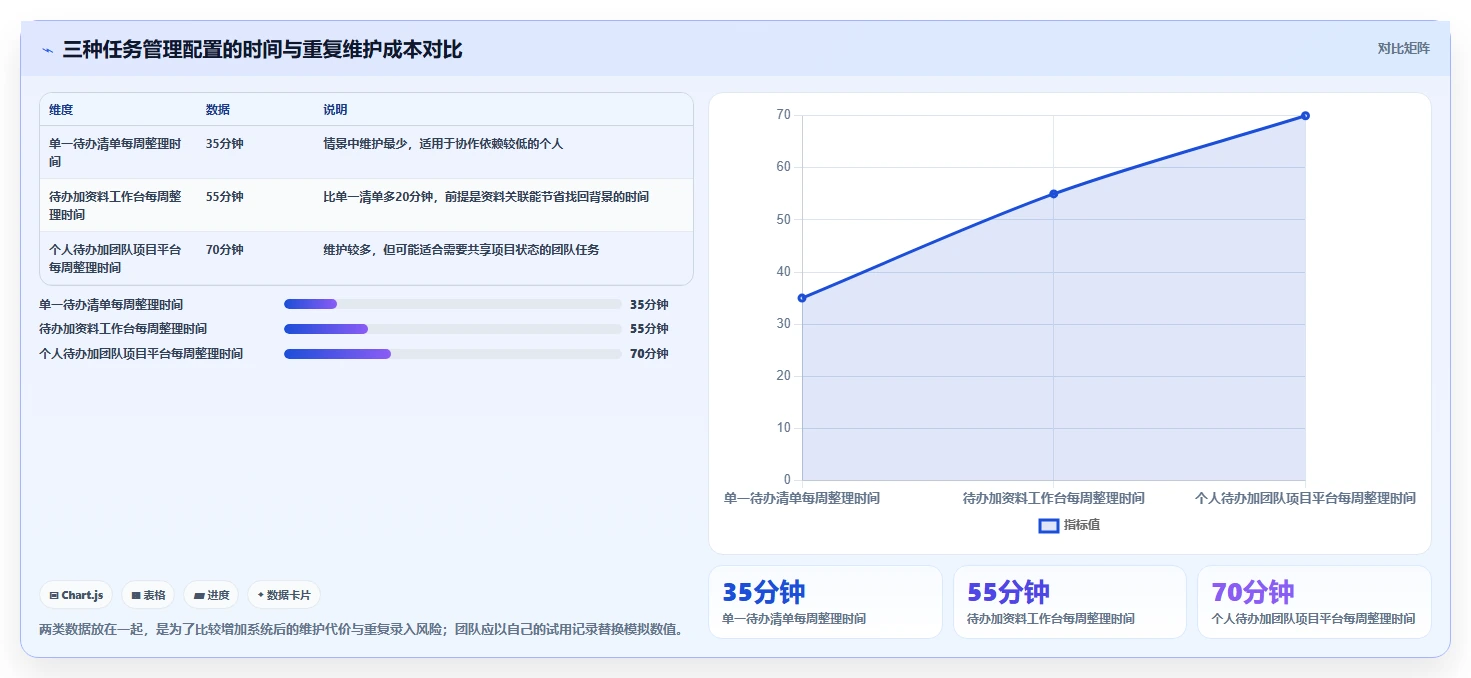Click the 70分钟 label beside progress bar
This screenshot has width=1471, height=678.
tap(649, 354)
